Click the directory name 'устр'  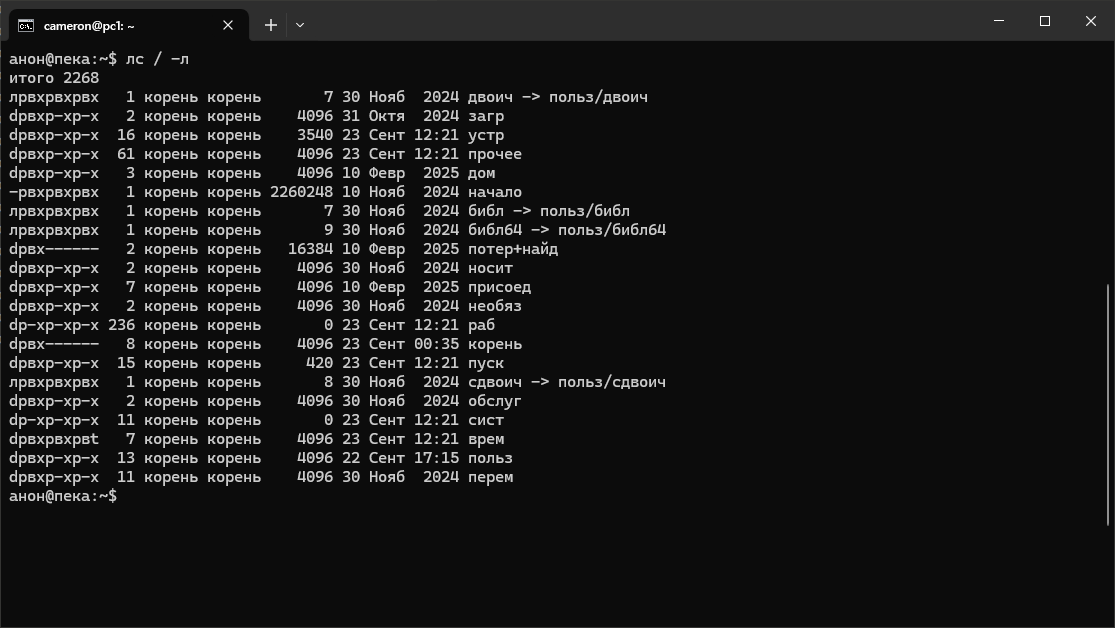486,135
